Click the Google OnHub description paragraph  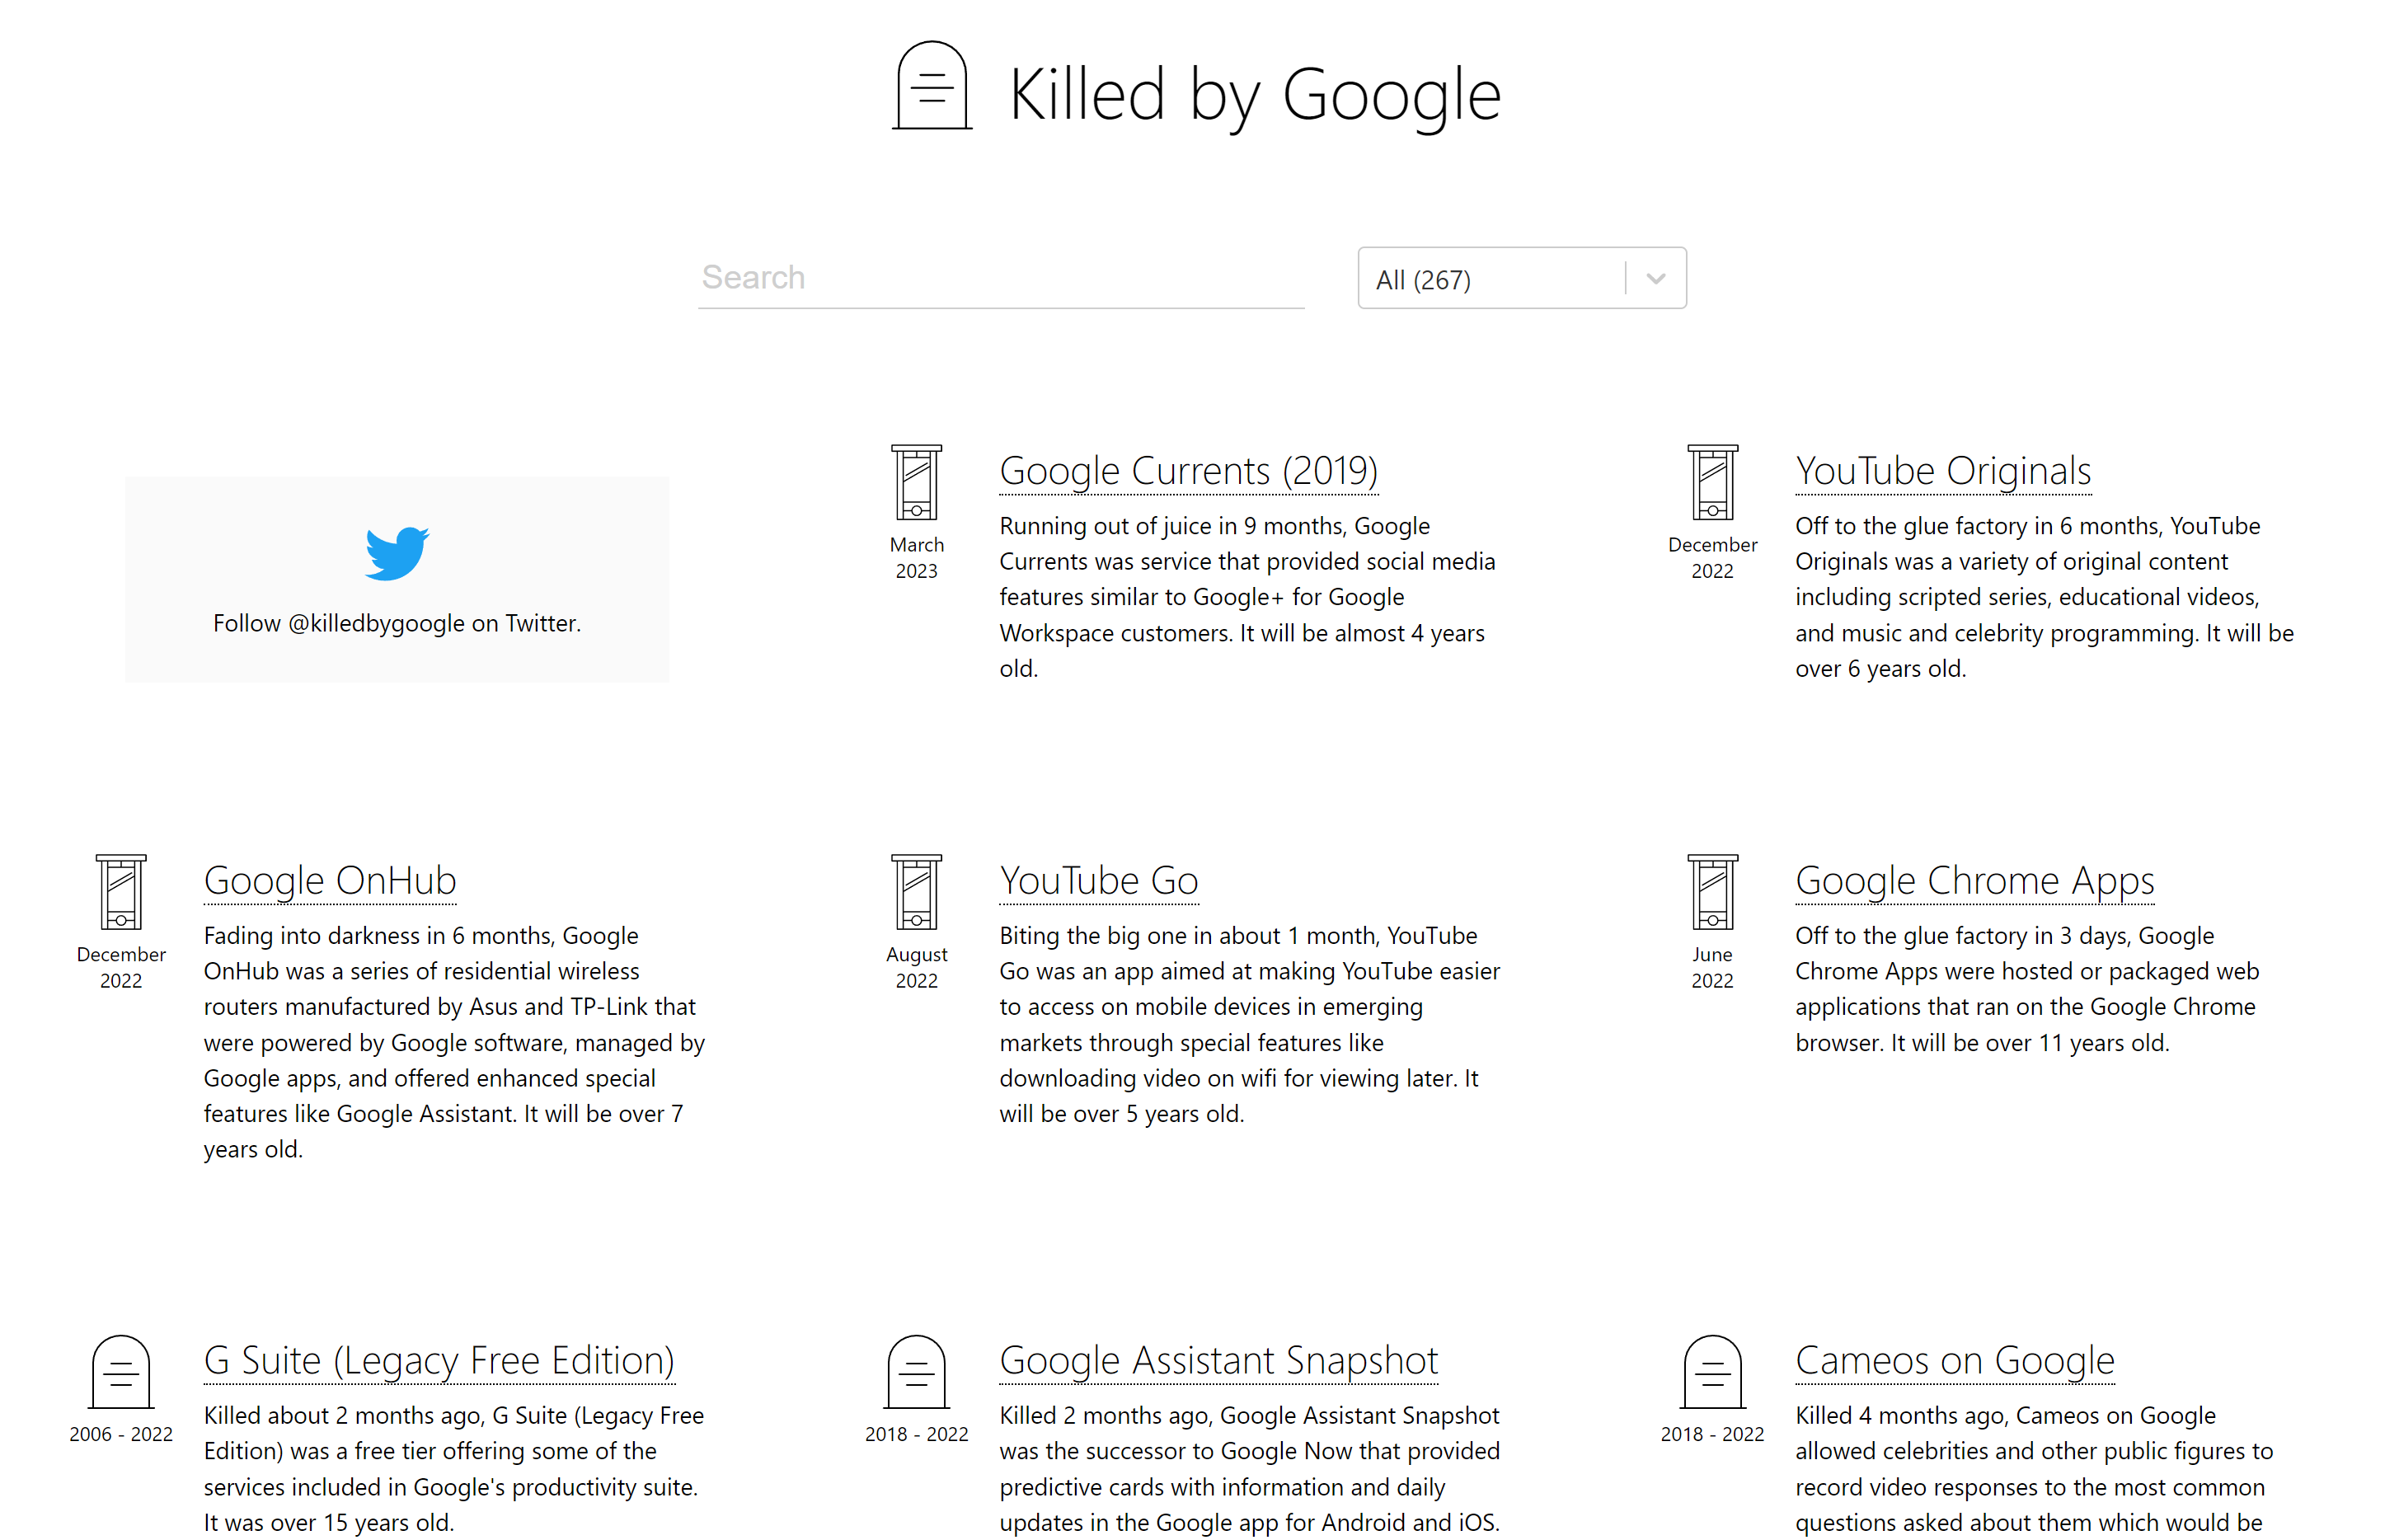(x=455, y=1042)
